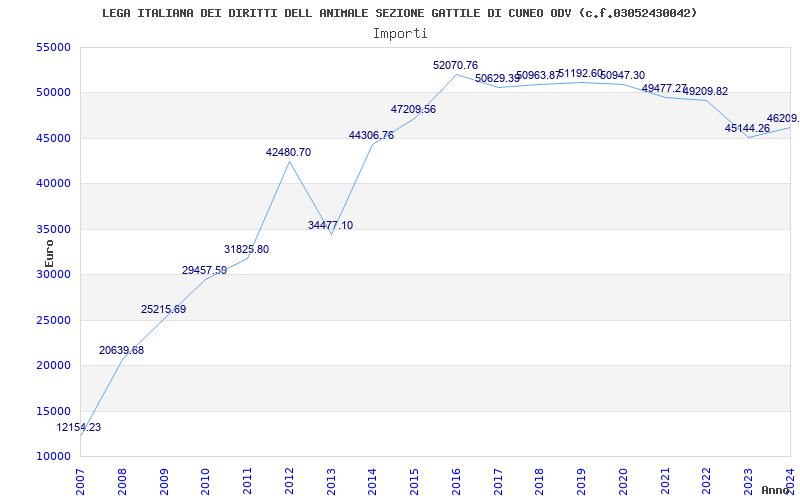Viewport: 800px width, 500px height.
Task: Click the 44306.76 data label
Action: 371,135
